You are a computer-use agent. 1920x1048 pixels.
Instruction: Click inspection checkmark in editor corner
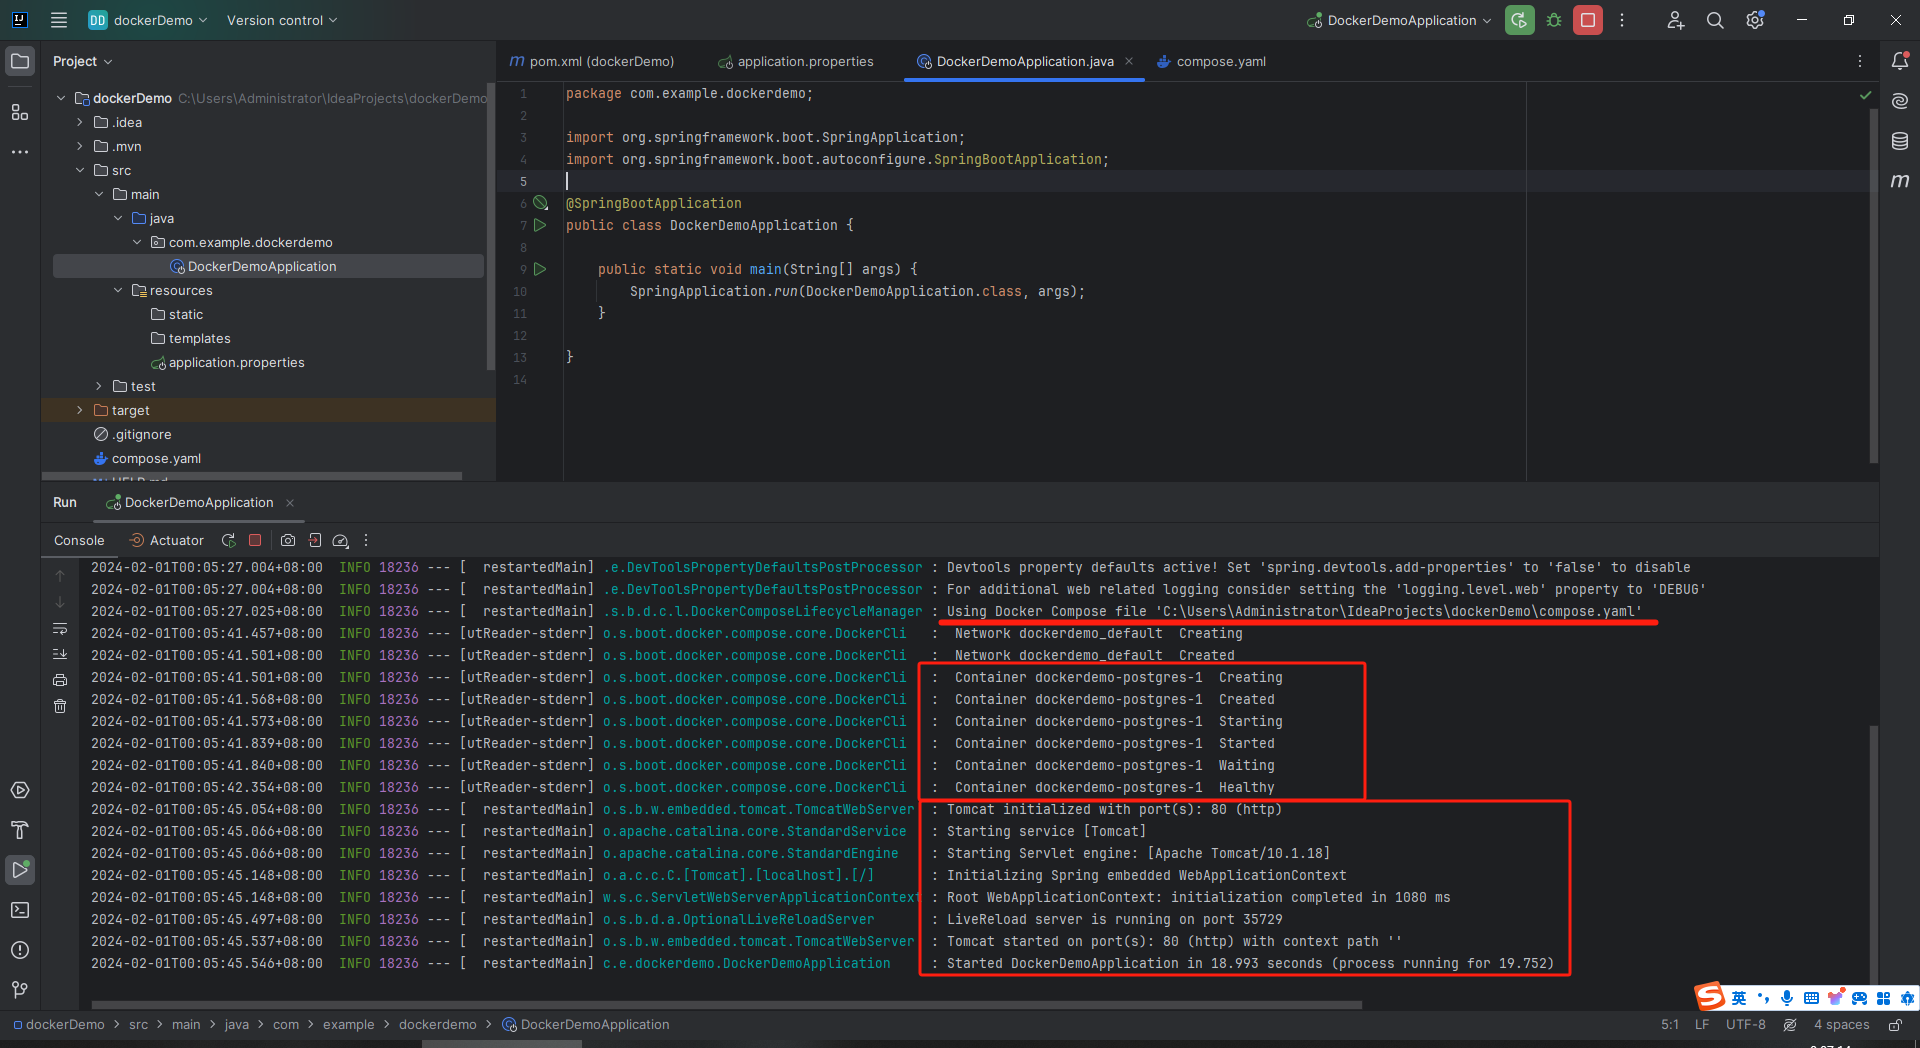coord(1865,95)
